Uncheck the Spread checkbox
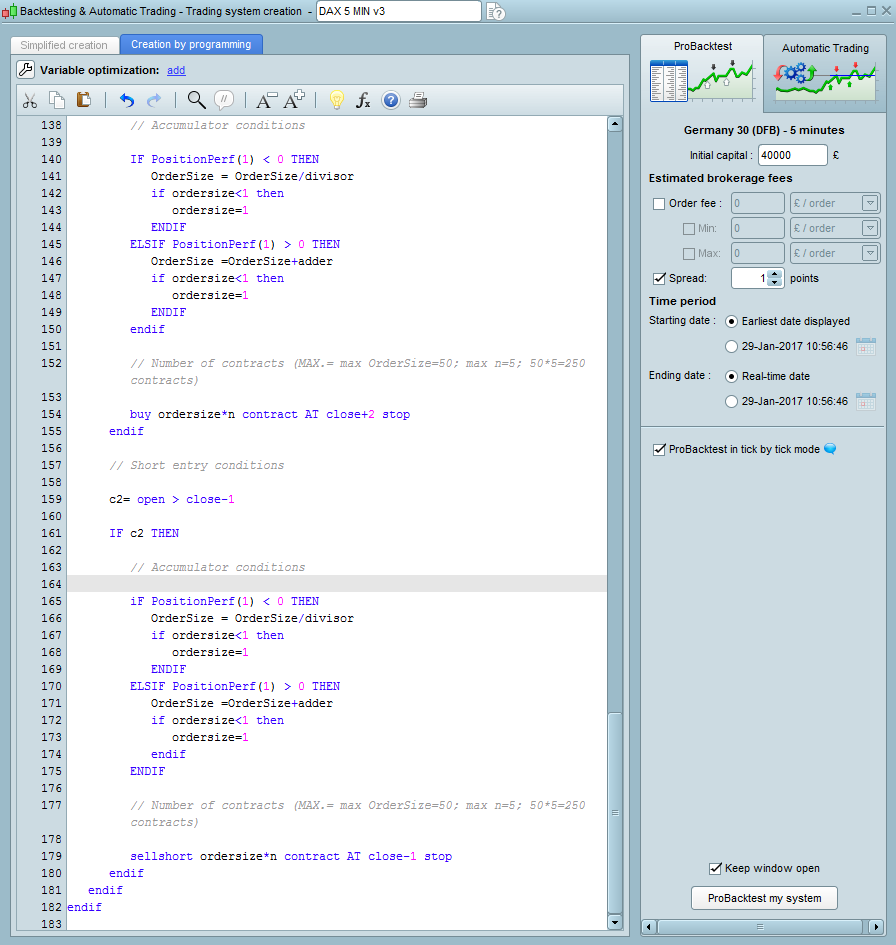The height and width of the screenshot is (945, 896). (658, 278)
